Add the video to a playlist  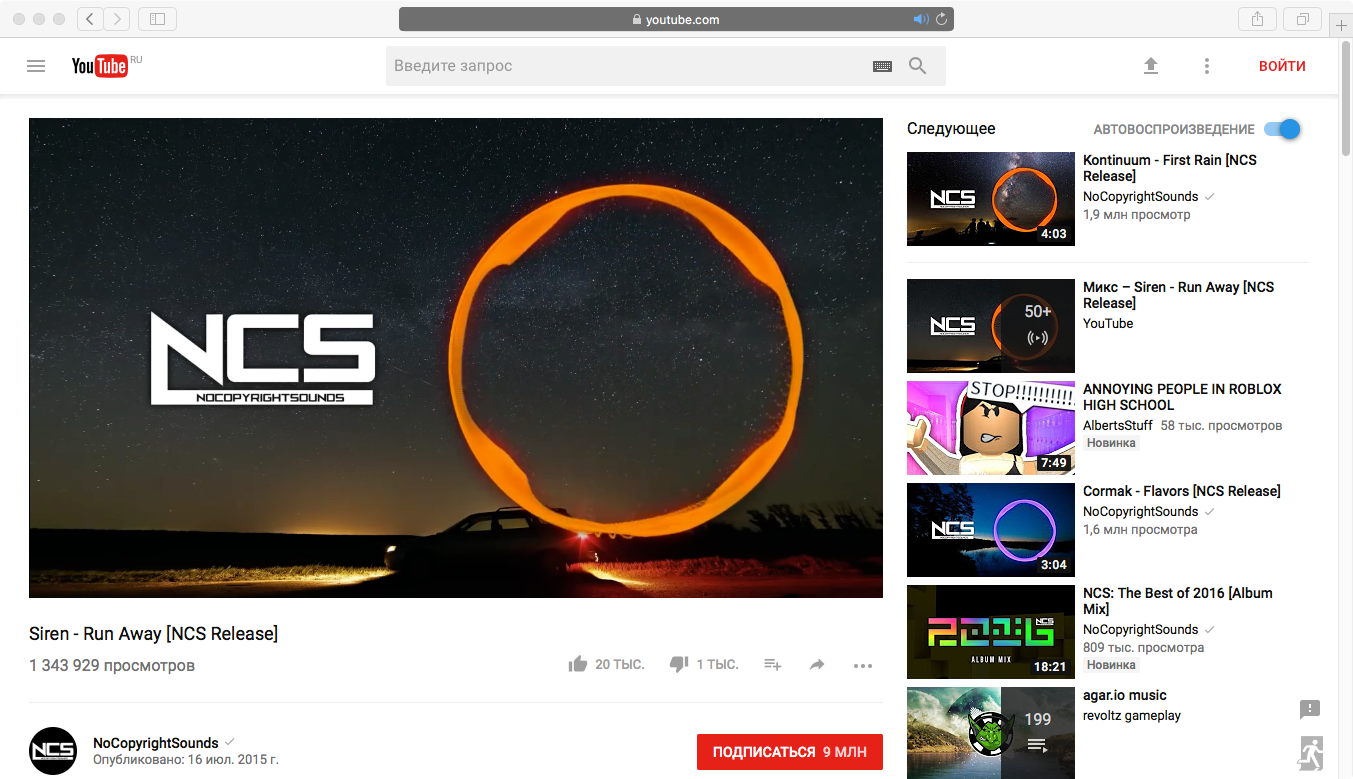pyautogui.click(x=772, y=665)
